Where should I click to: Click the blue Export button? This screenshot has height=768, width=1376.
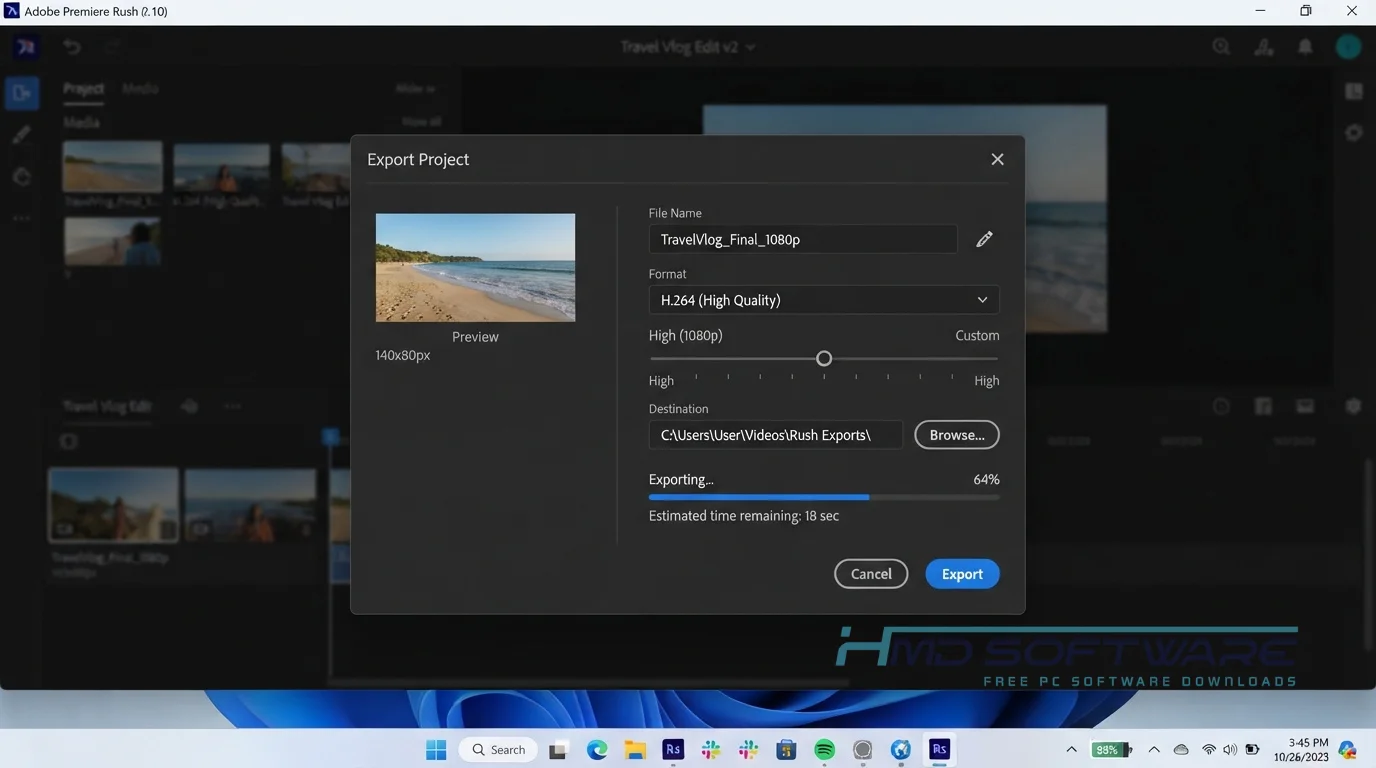962,574
